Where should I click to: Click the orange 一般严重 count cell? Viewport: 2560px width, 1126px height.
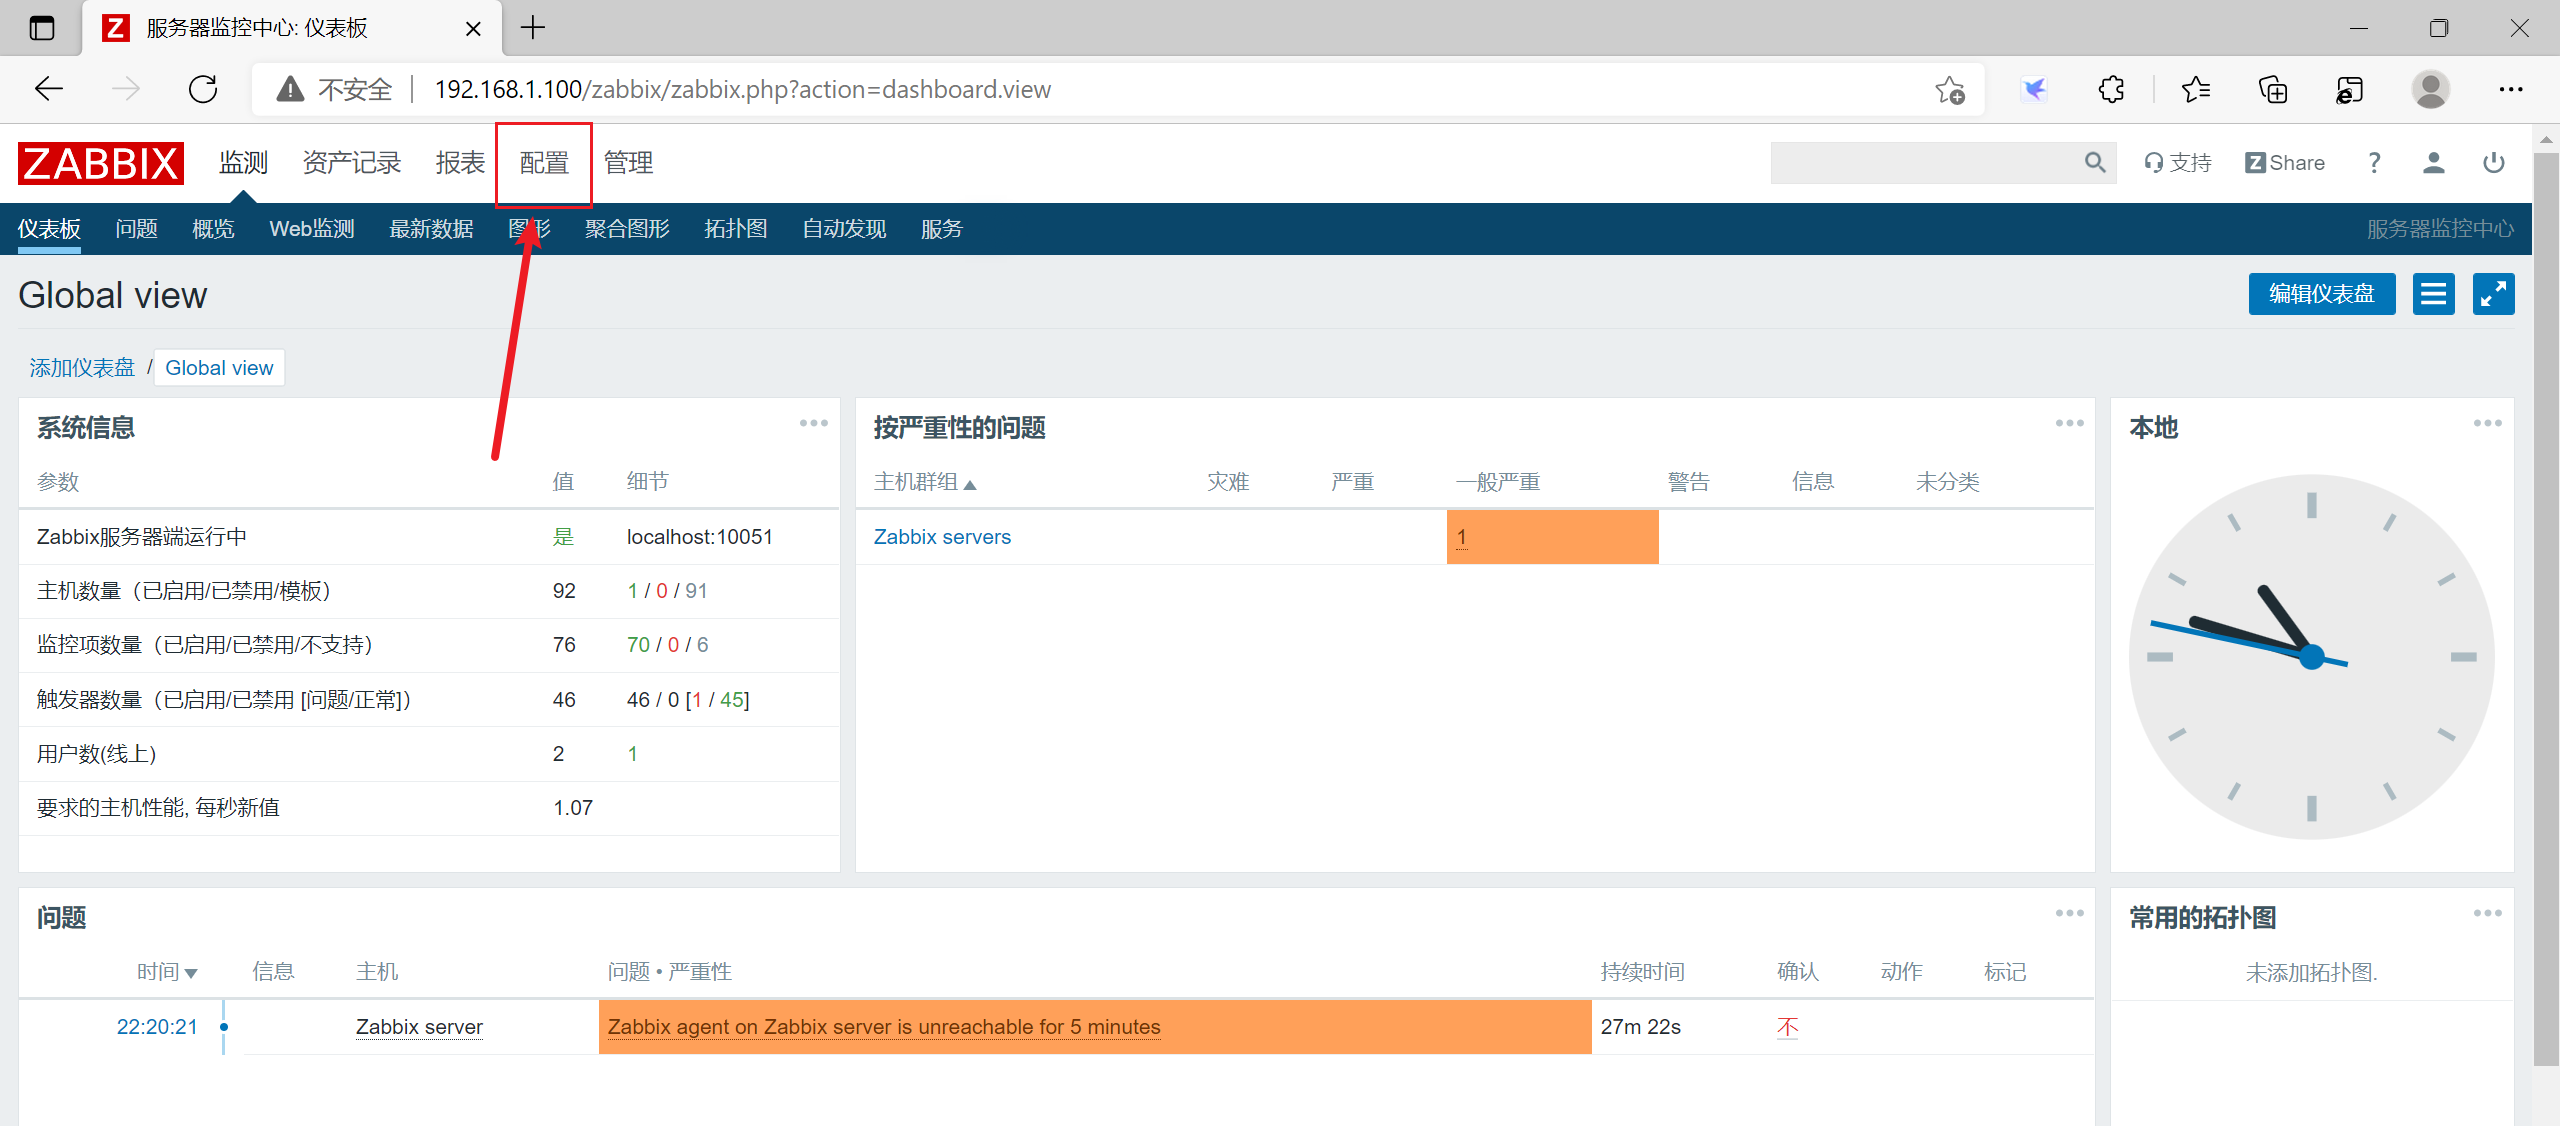tap(1552, 537)
